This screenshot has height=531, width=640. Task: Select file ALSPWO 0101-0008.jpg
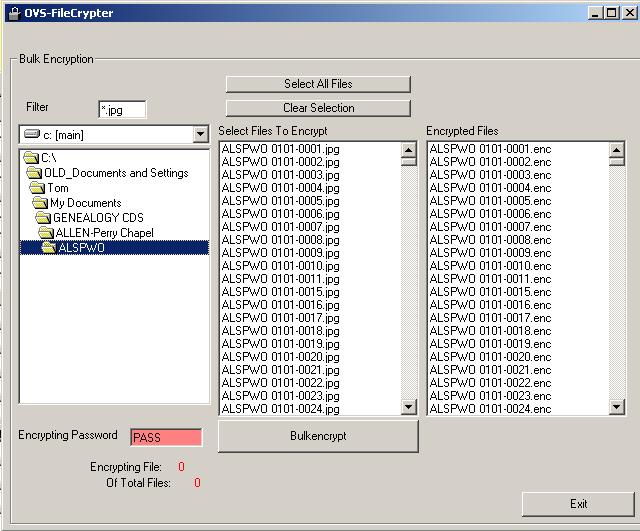(280, 240)
